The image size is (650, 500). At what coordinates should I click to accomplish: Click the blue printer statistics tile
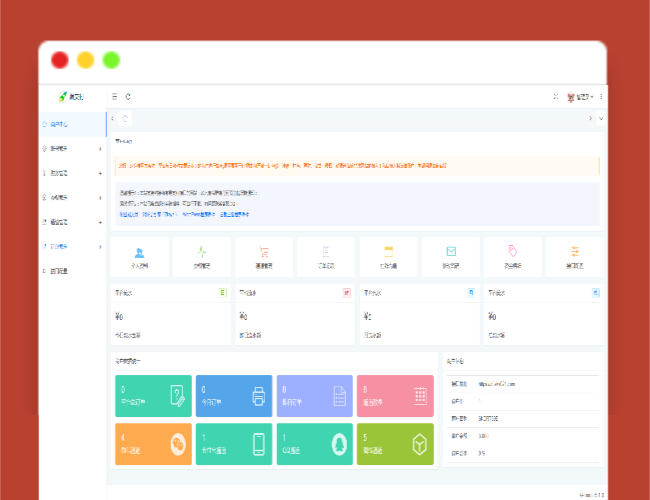pos(234,396)
